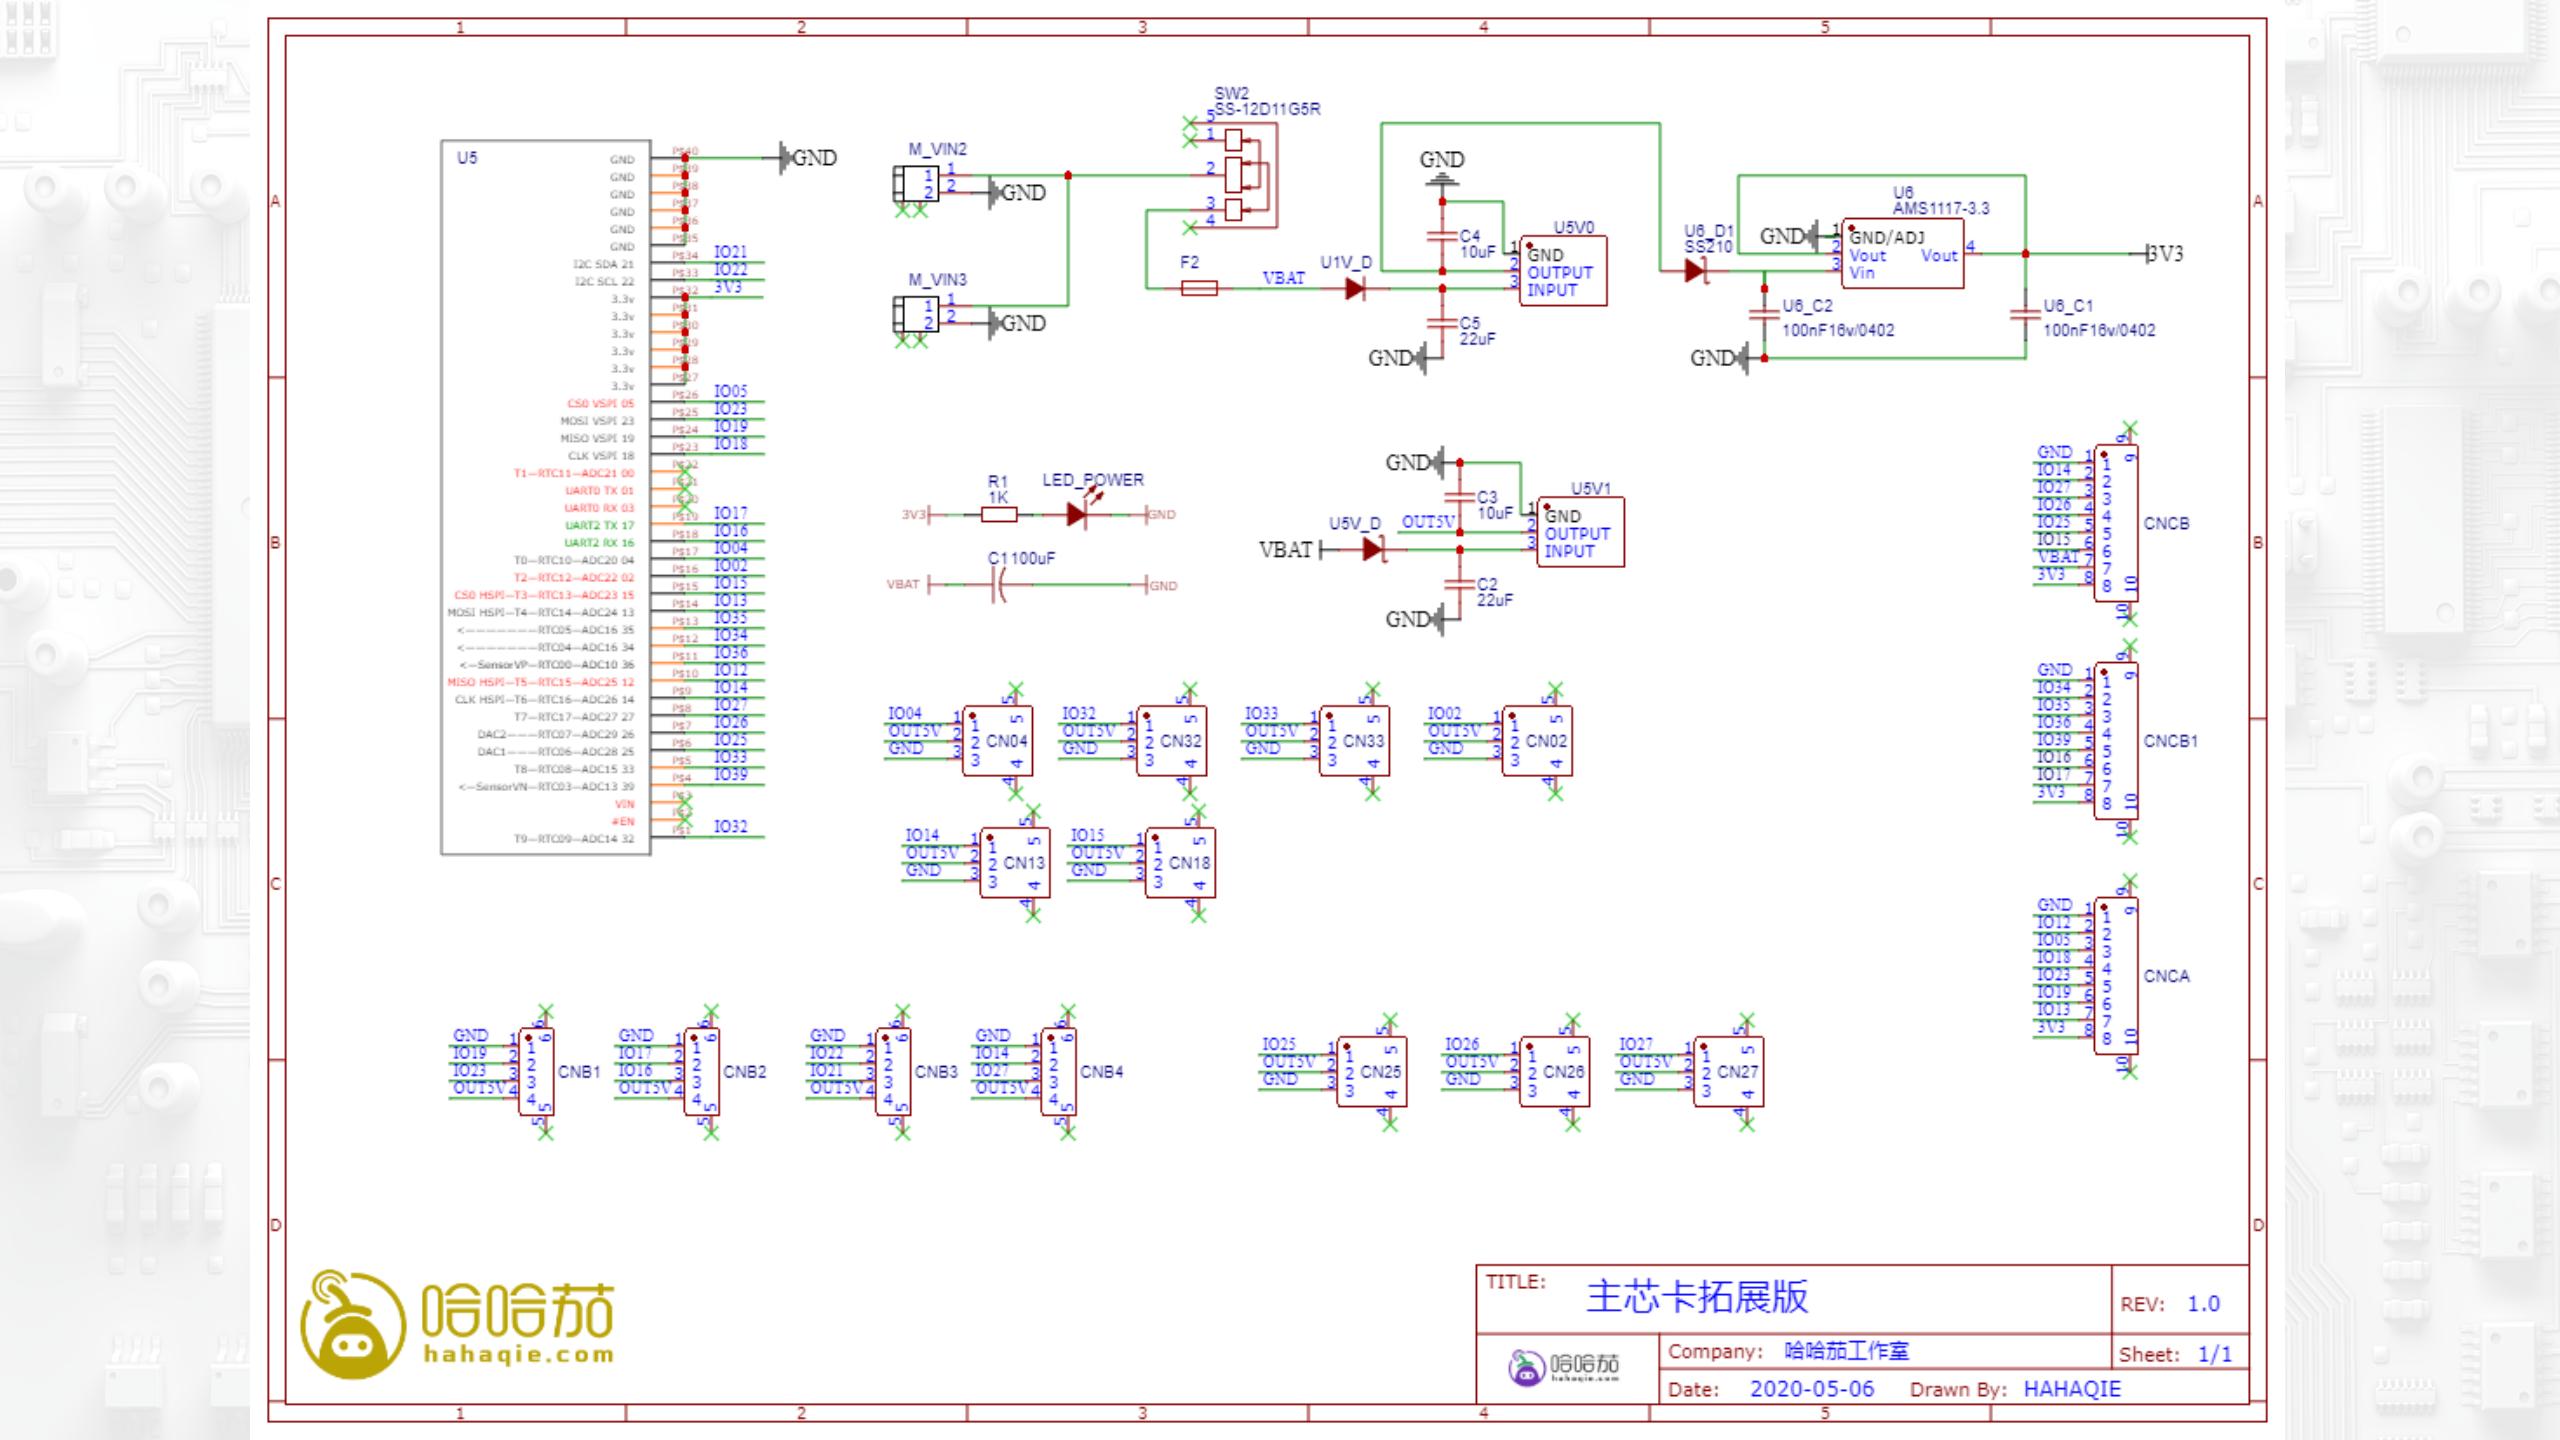This screenshot has height=1440, width=2560.
Task: Click the 3V3 output net label
Action: (x=2165, y=254)
